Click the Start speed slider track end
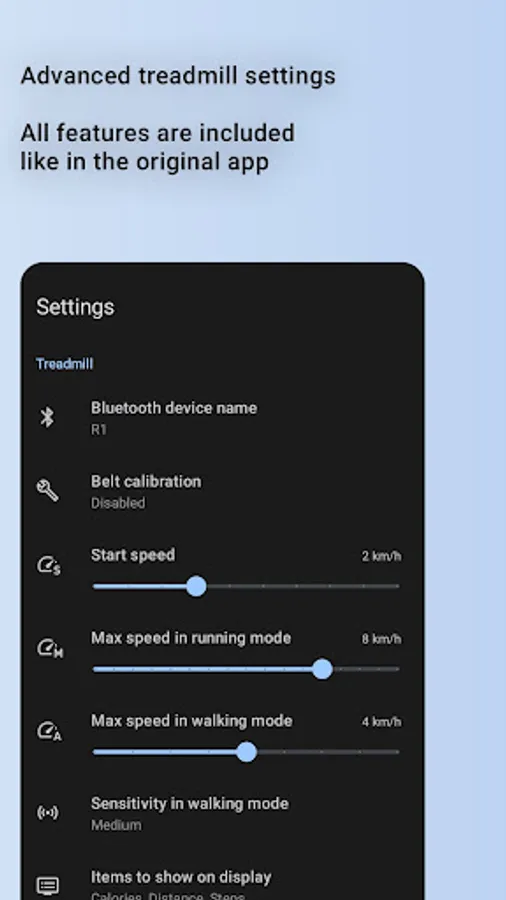Viewport: 506px width, 900px height. 397,586
